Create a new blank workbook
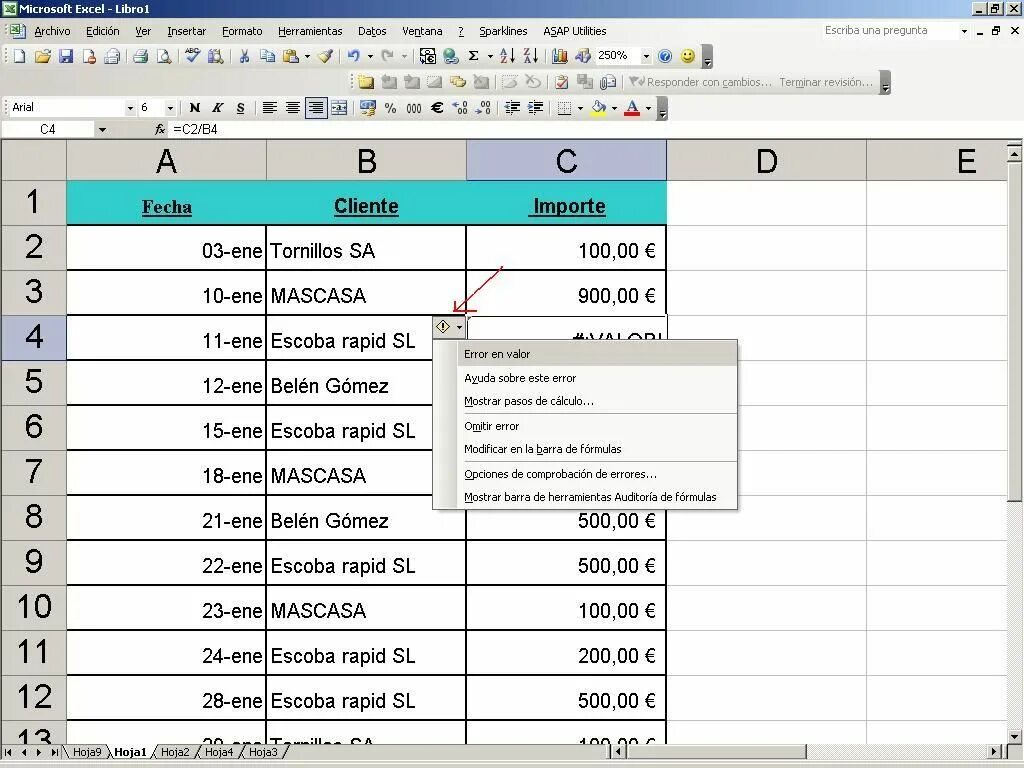The width and height of the screenshot is (1024, 768). [x=20, y=56]
